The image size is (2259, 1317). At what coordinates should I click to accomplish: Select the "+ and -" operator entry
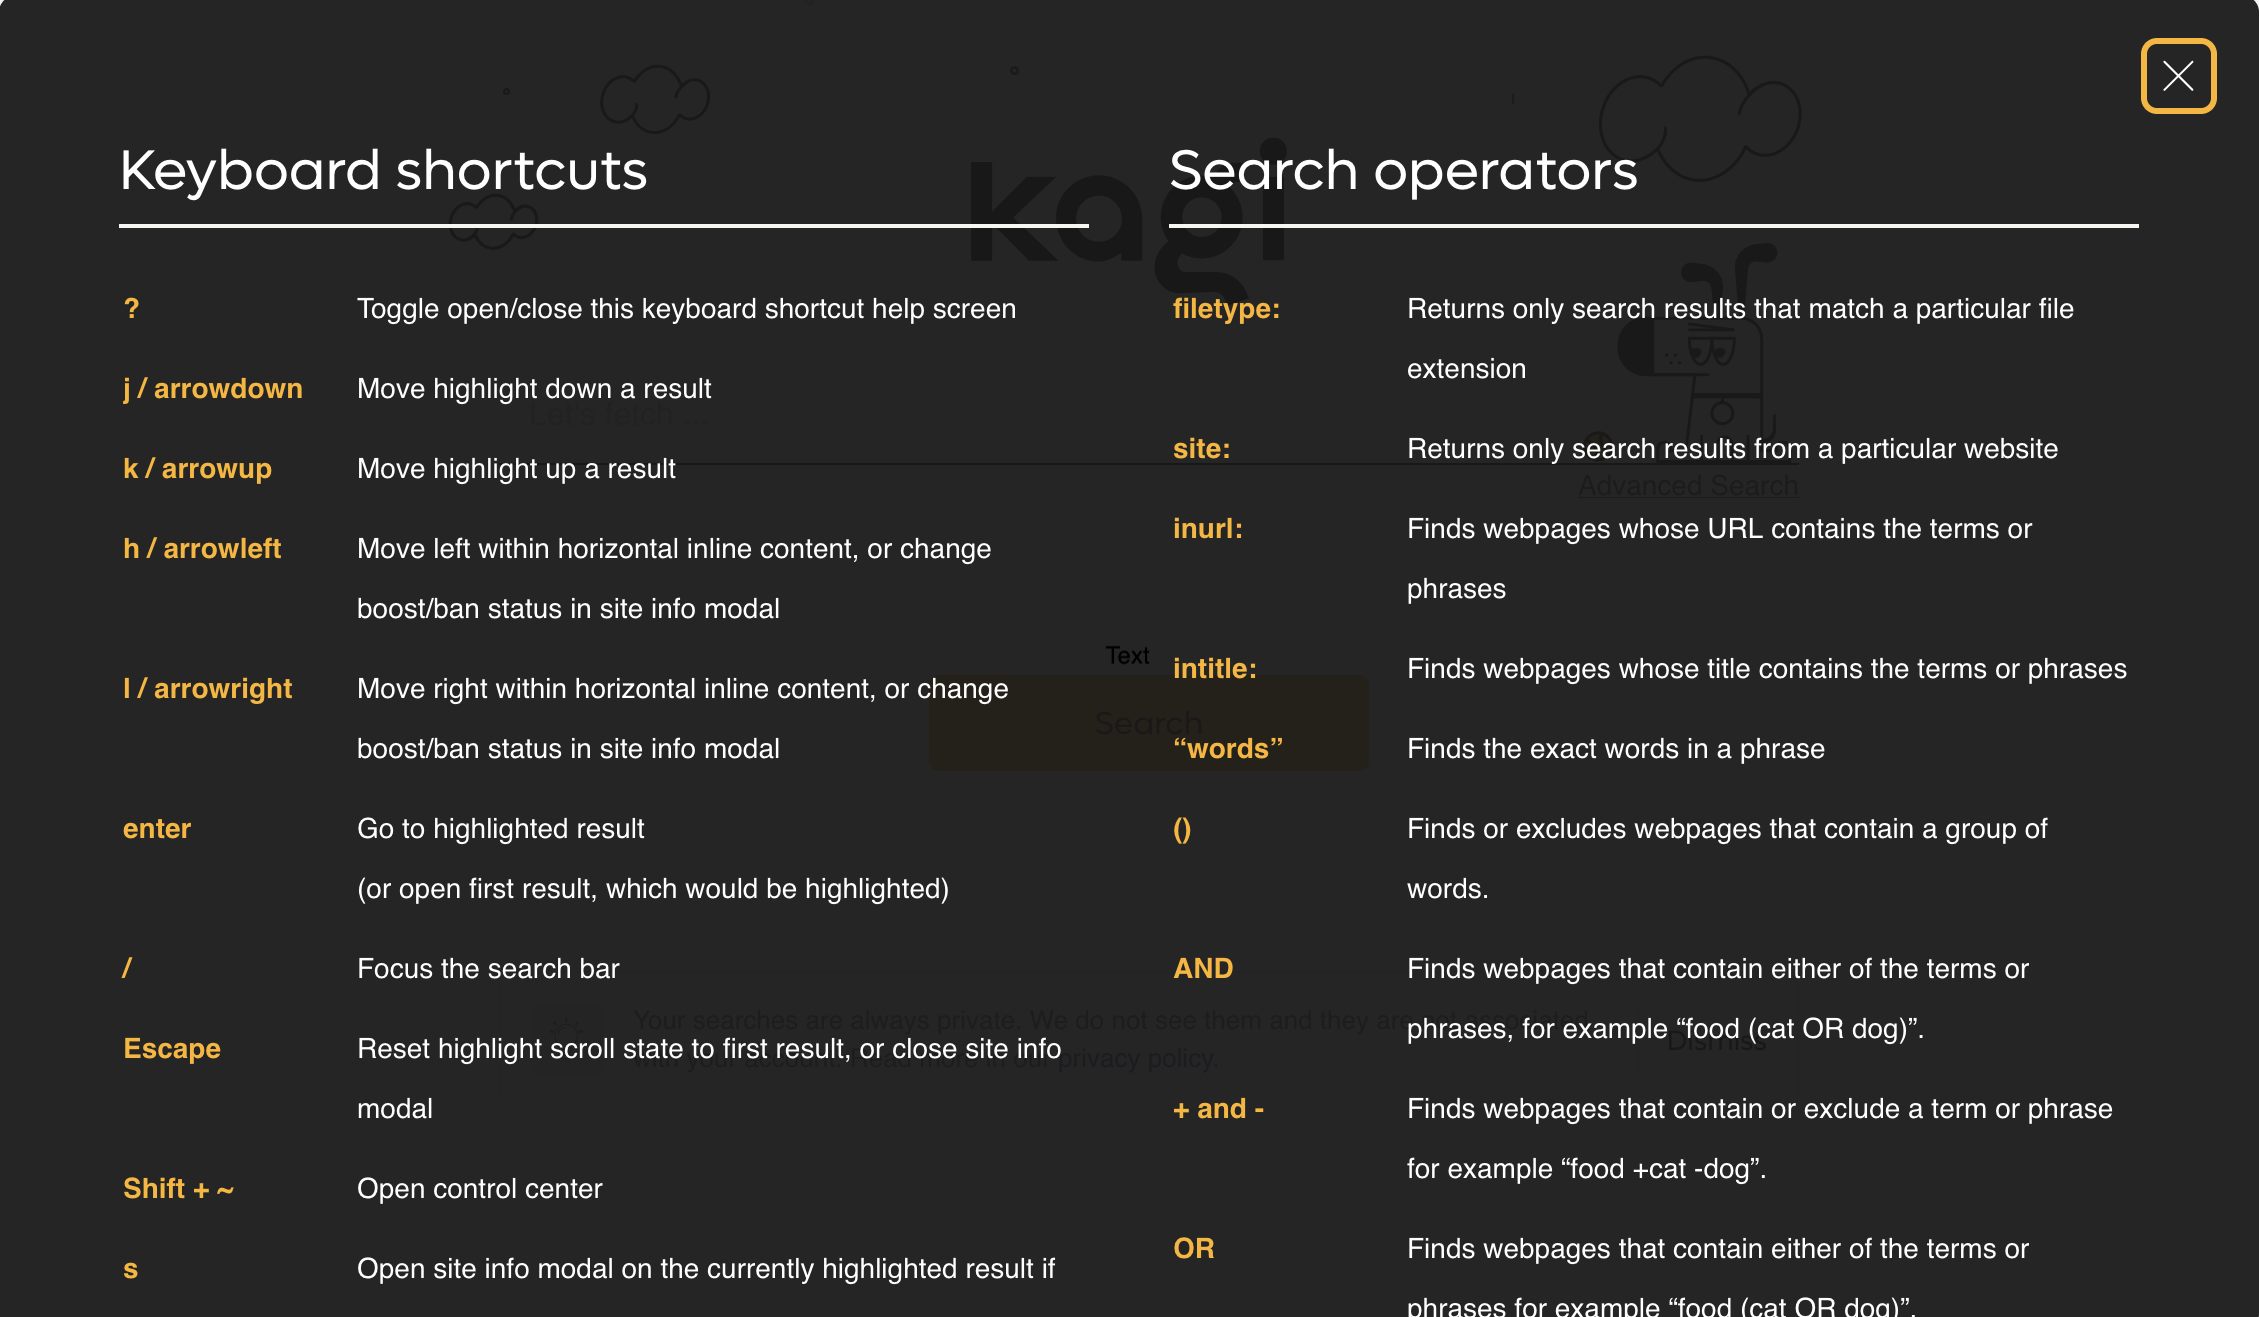[1218, 1108]
